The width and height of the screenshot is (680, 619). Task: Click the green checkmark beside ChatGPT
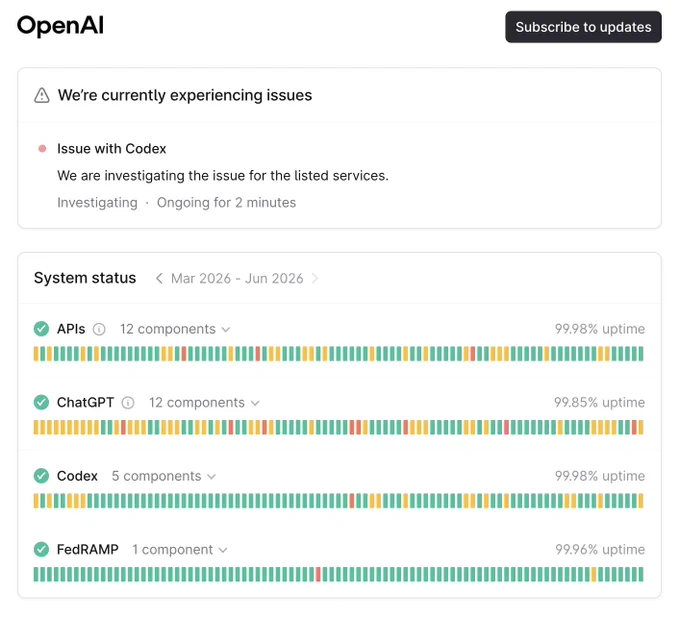[41, 403]
